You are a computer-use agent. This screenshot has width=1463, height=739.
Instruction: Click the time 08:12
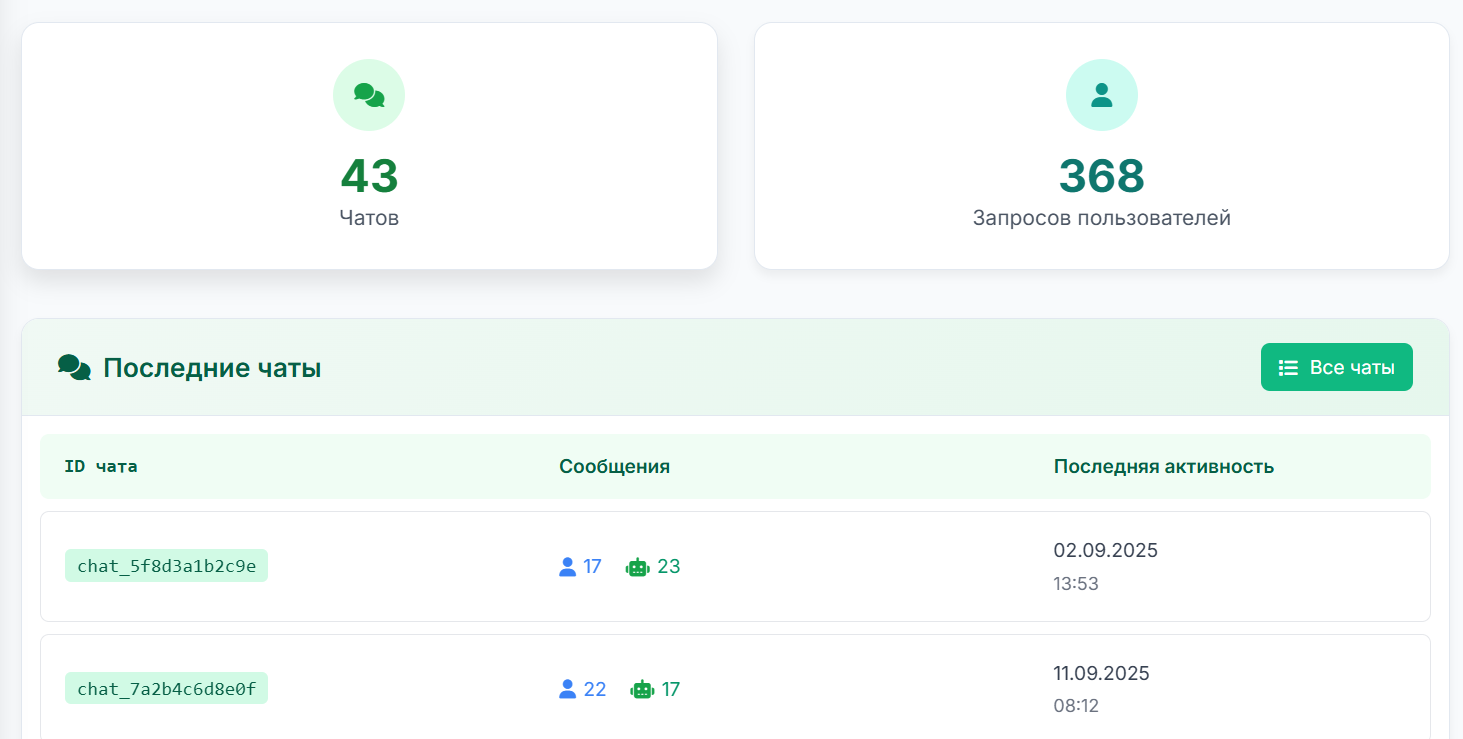[1076, 706]
